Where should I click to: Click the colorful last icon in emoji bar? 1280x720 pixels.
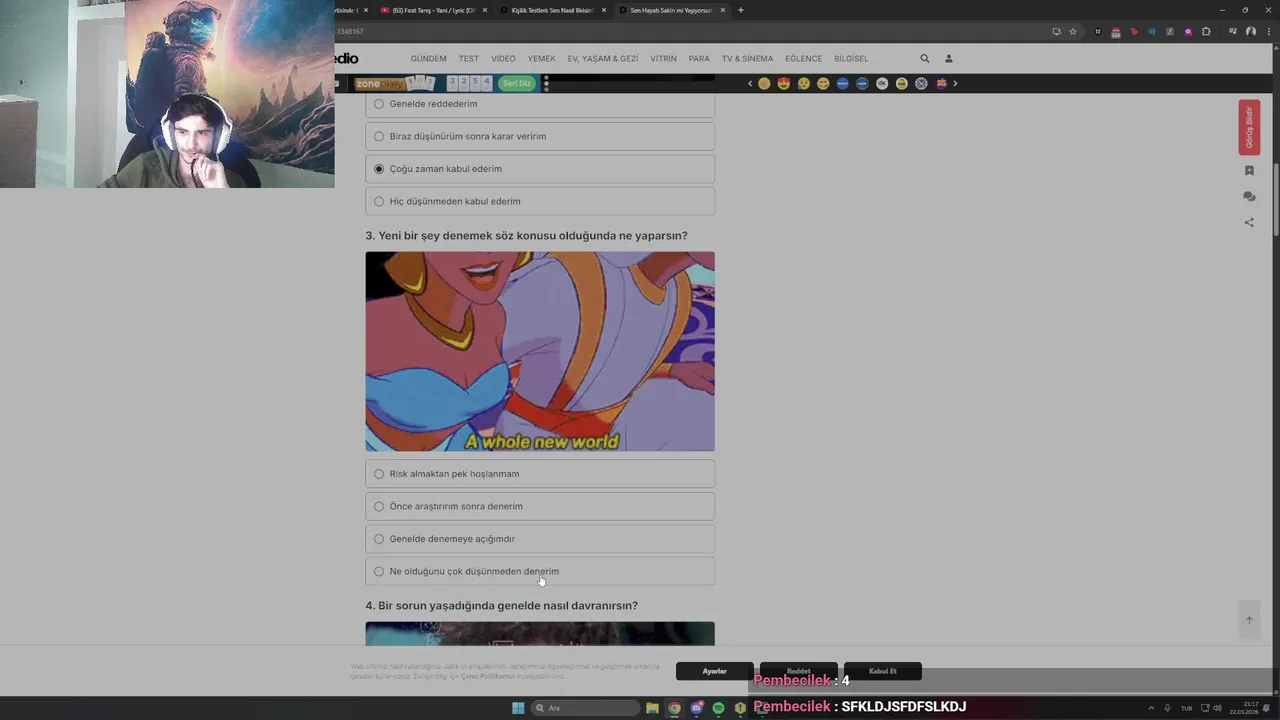click(x=941, y=84)
